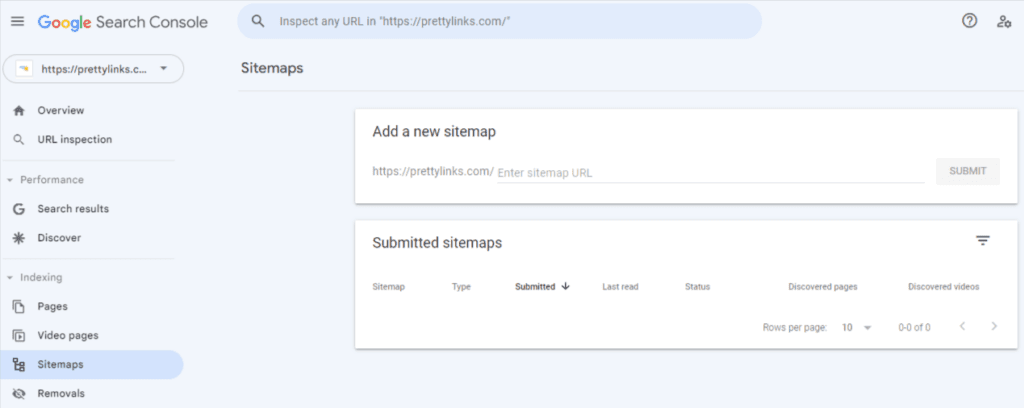The image size is (1024, 408).
Task: Click the URL inspection magnifier icon
Action: pos(19,140)
